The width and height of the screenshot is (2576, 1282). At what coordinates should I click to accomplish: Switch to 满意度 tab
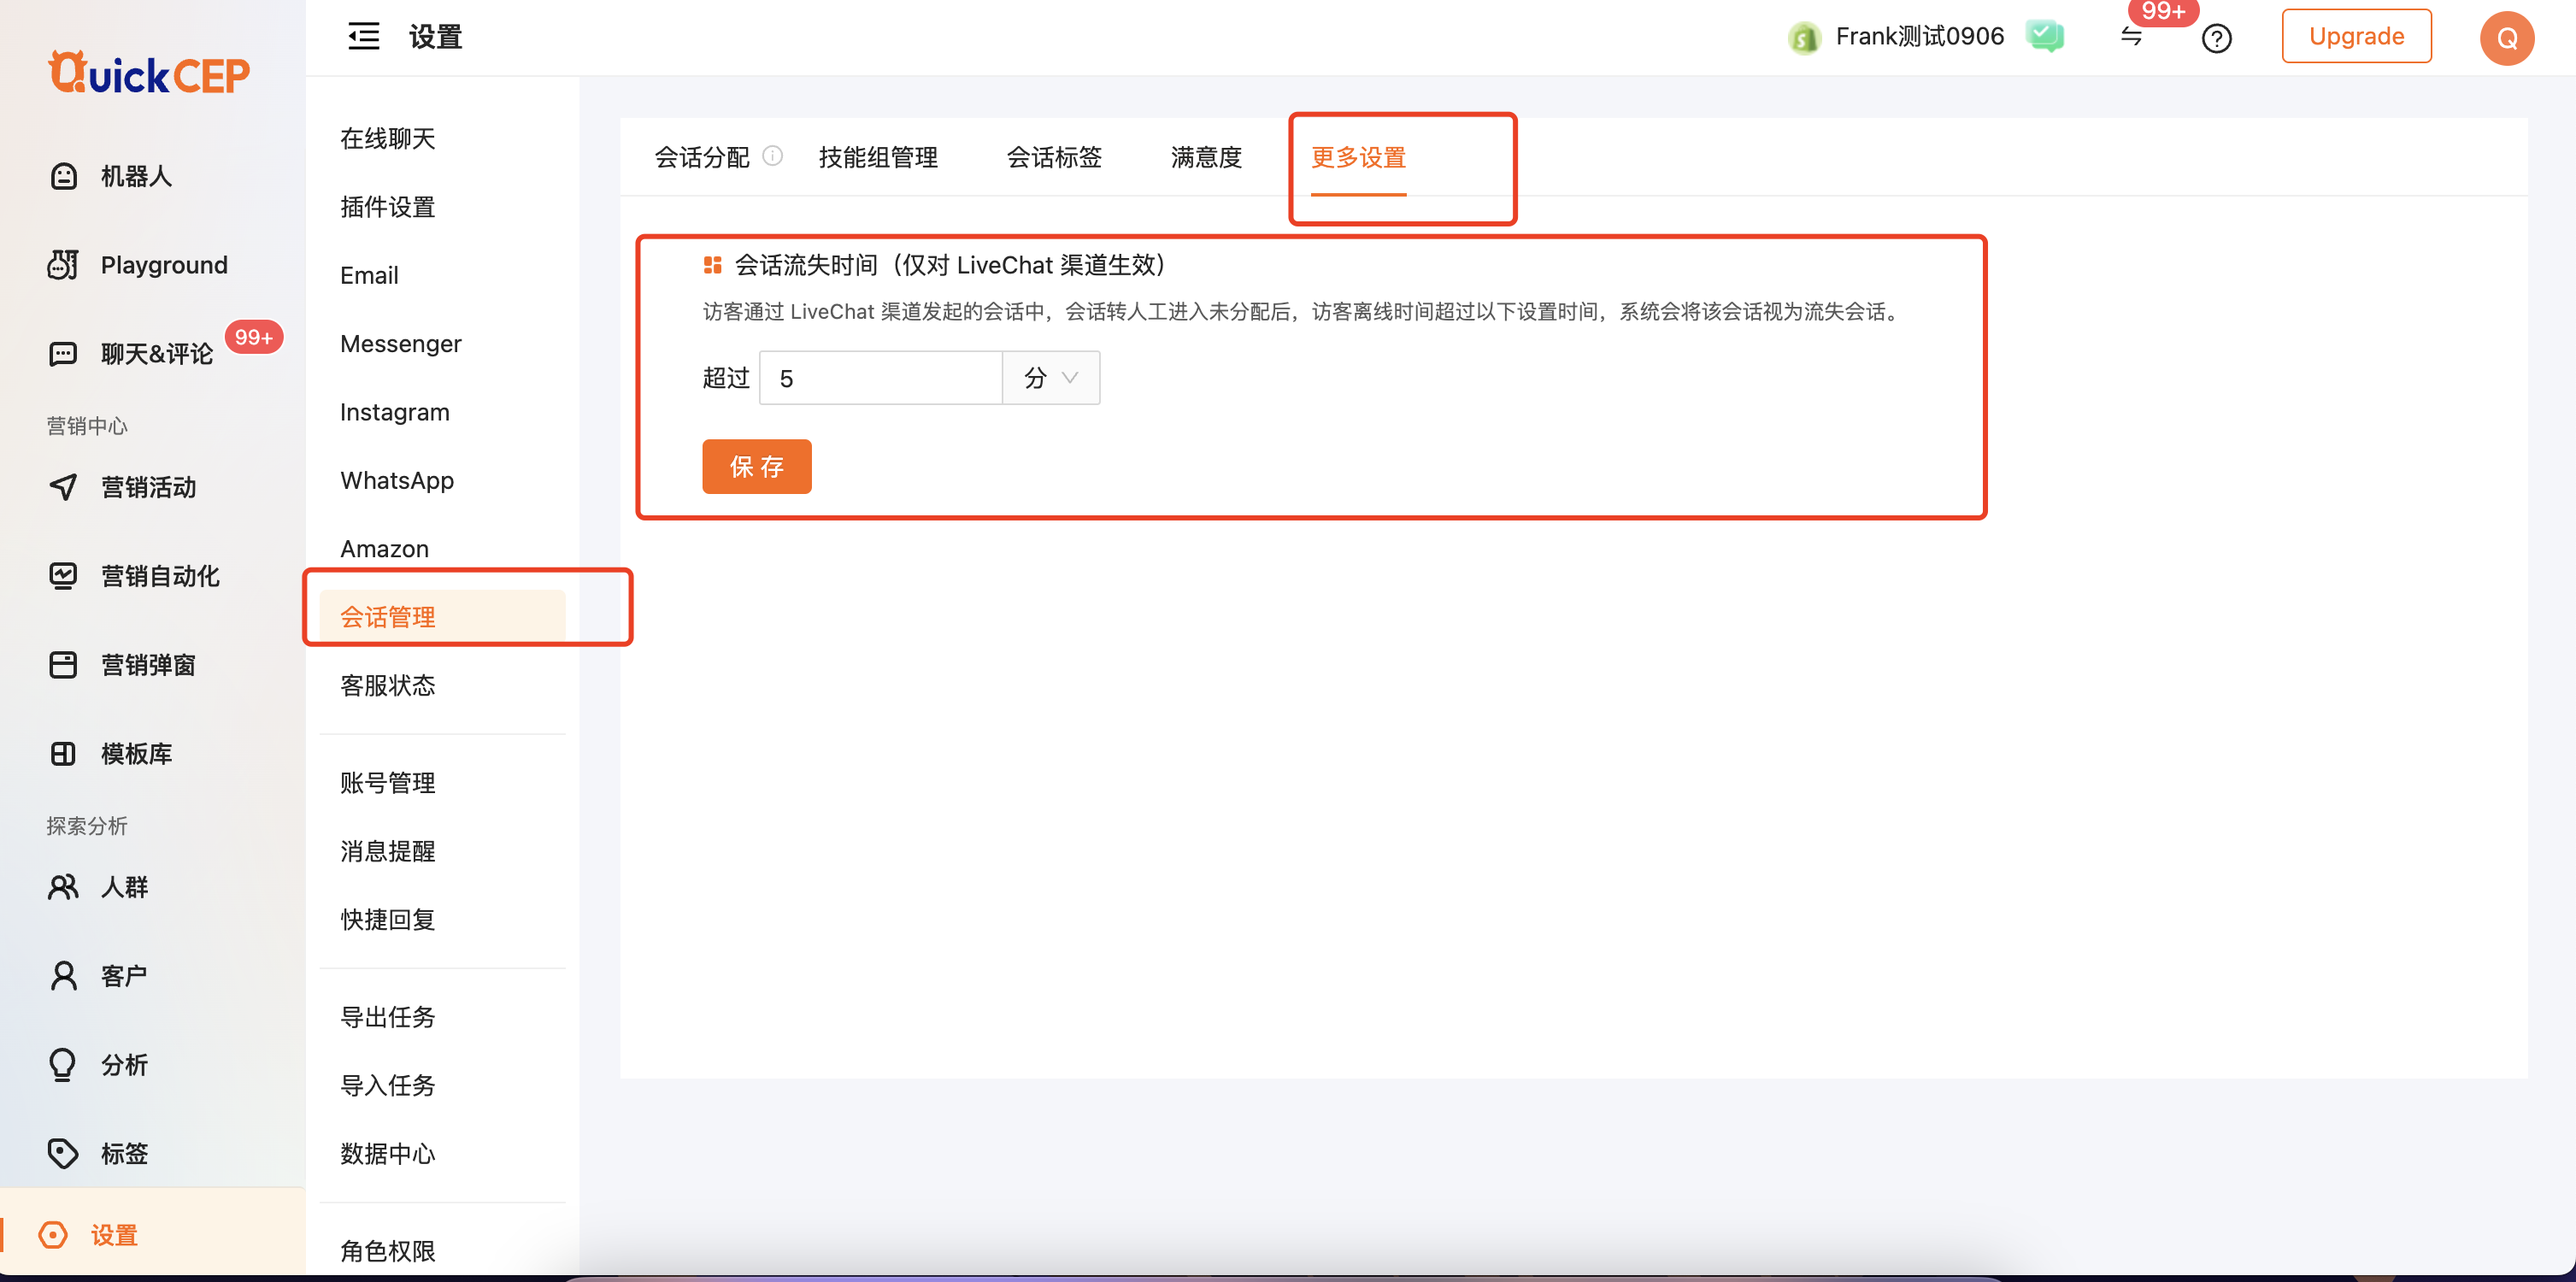(1205, 157)
